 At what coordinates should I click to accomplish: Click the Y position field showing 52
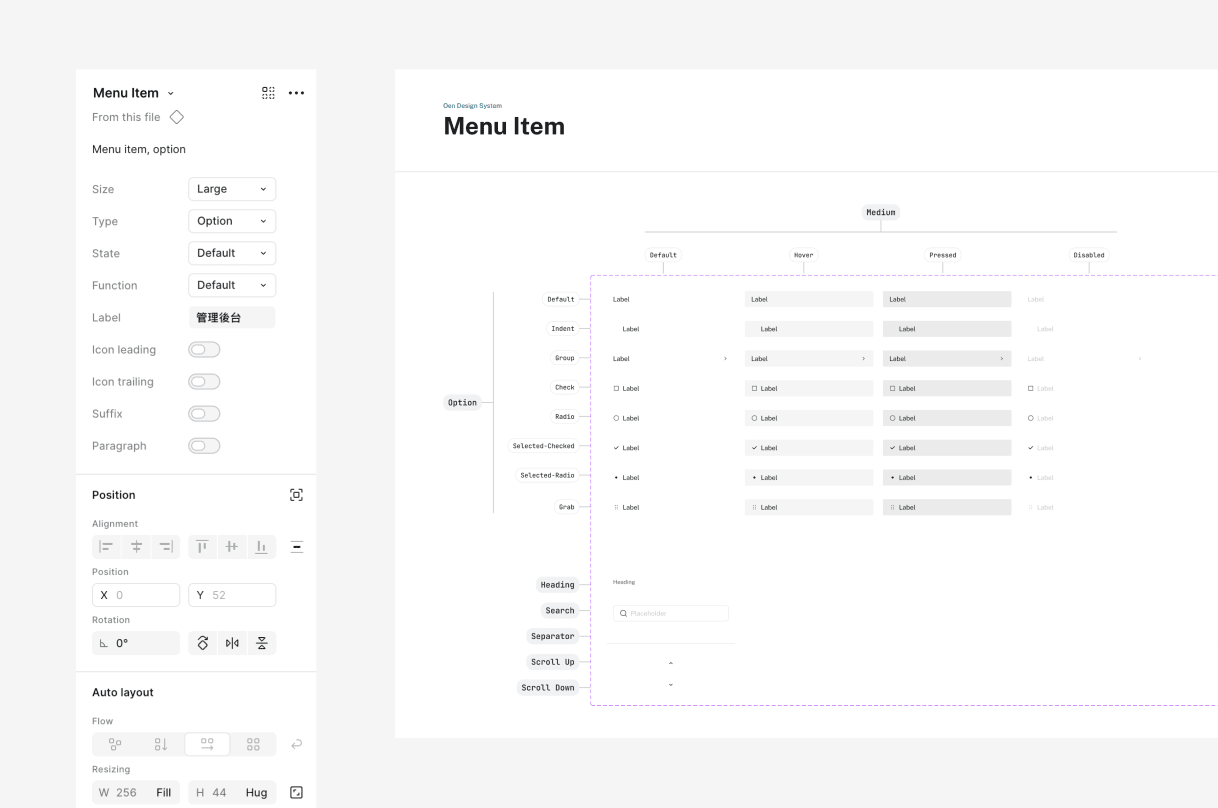coord(232,595)
